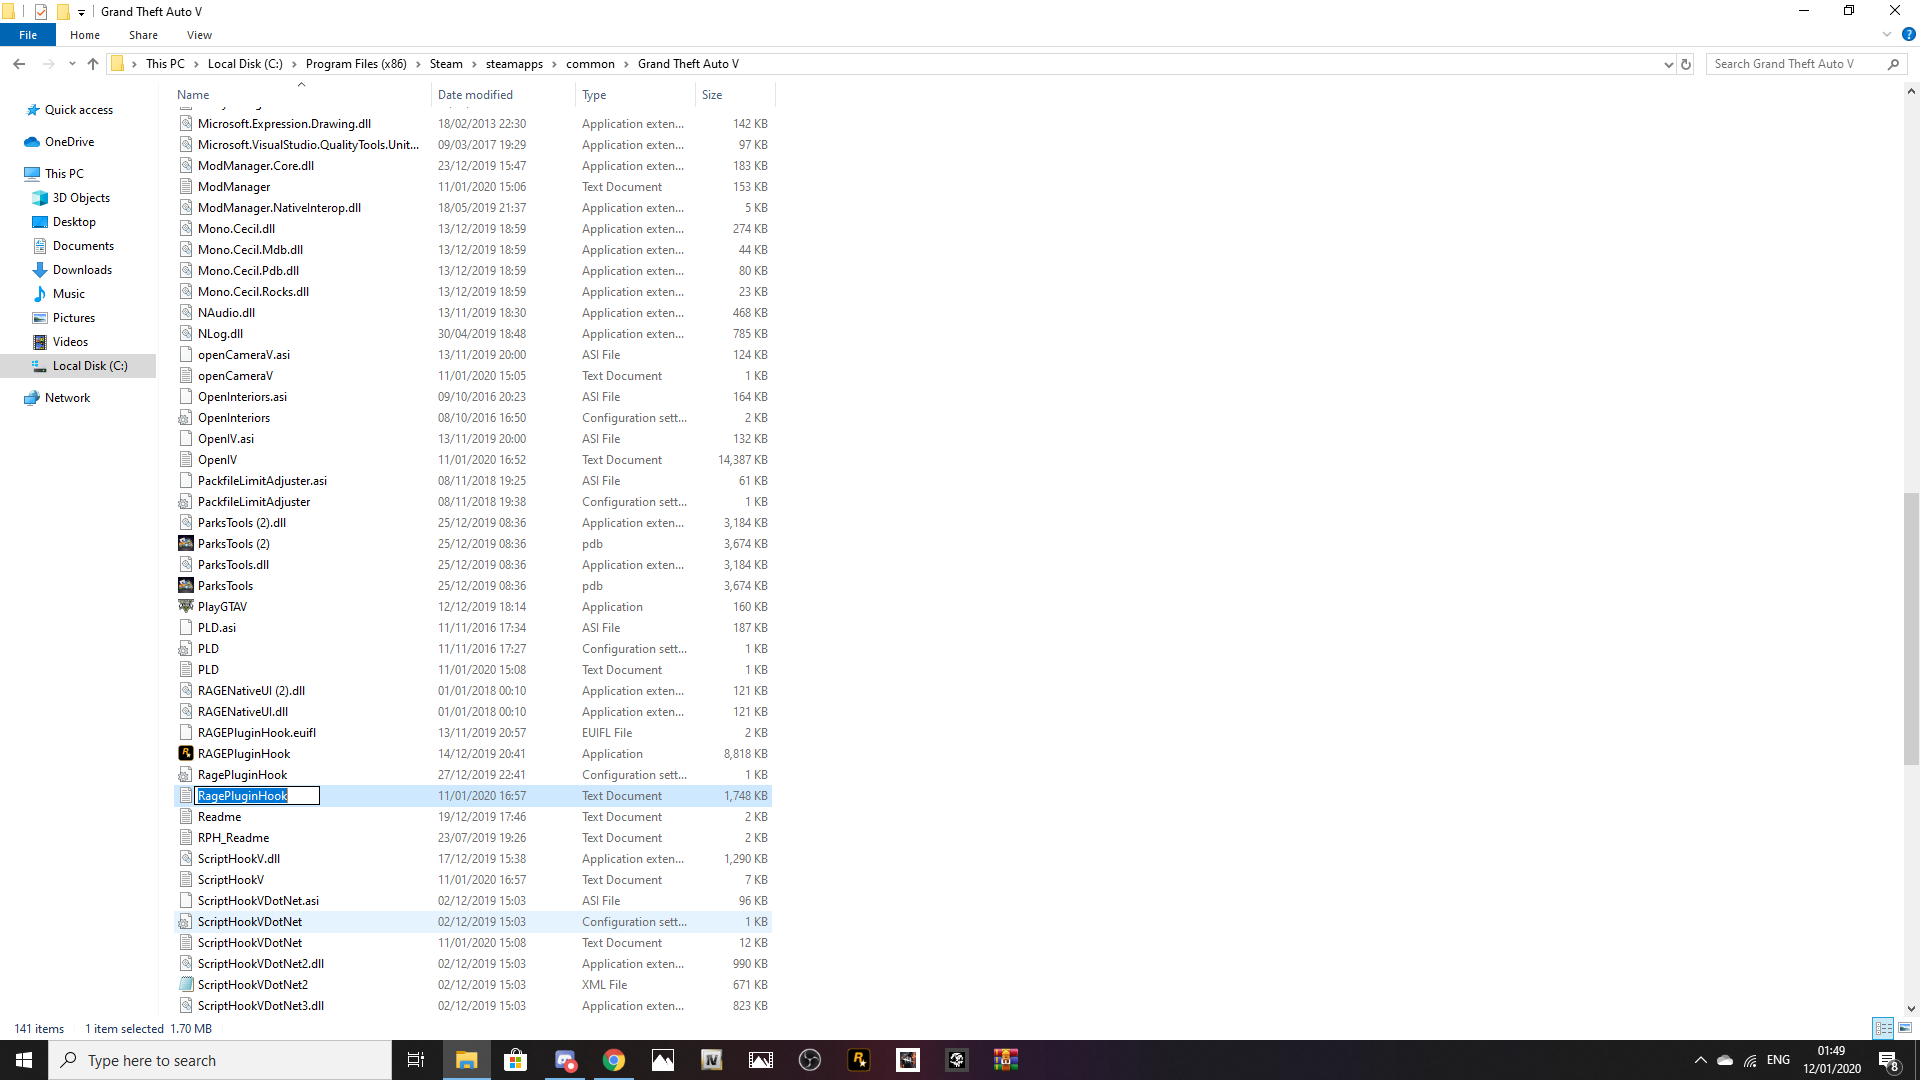Go up one folder level
Screen dimensions: 1920x1080
click(93, 64)
